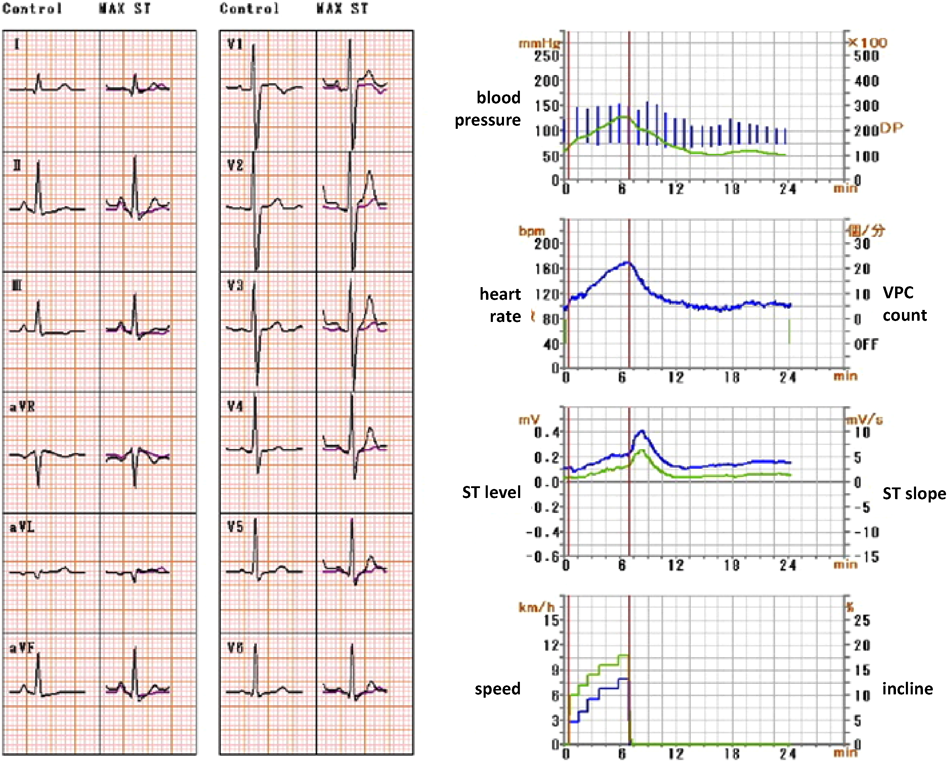
Task: Select the speed label
Action: point(500,689)
